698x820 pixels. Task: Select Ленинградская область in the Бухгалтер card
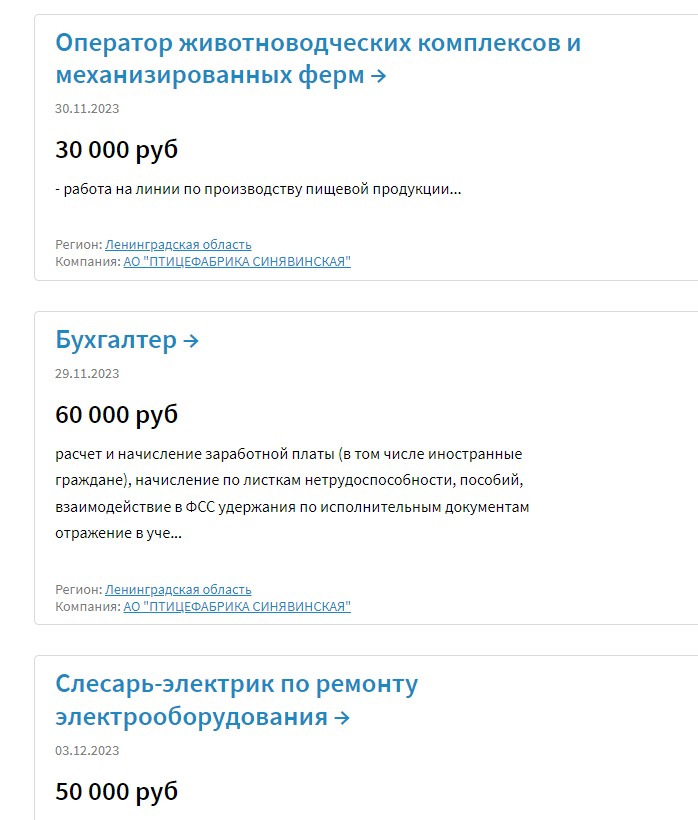[178, 589]
